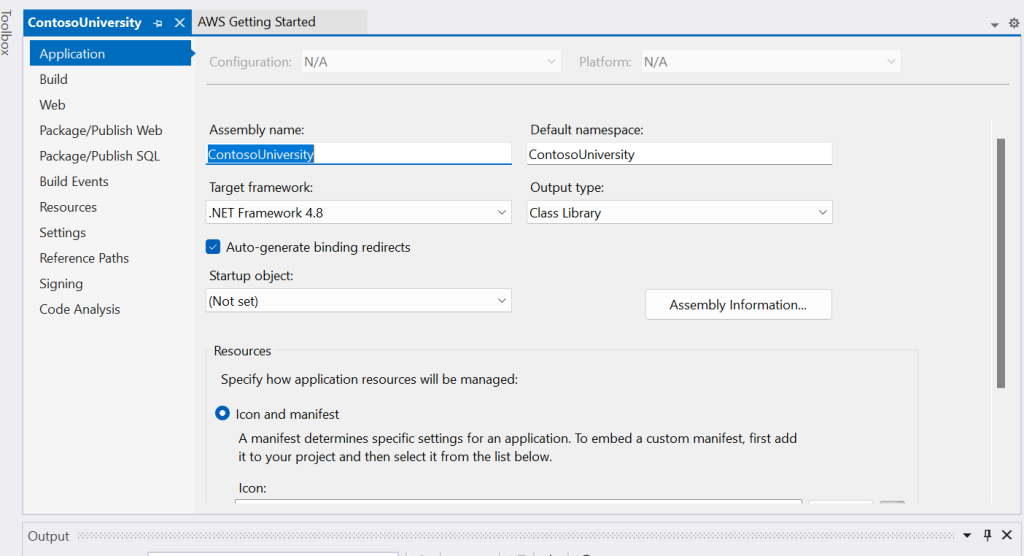This screenshot has width=1024, height=556.
Task: Open the tab well settings gear
Action: click(x=1014, y=23)
